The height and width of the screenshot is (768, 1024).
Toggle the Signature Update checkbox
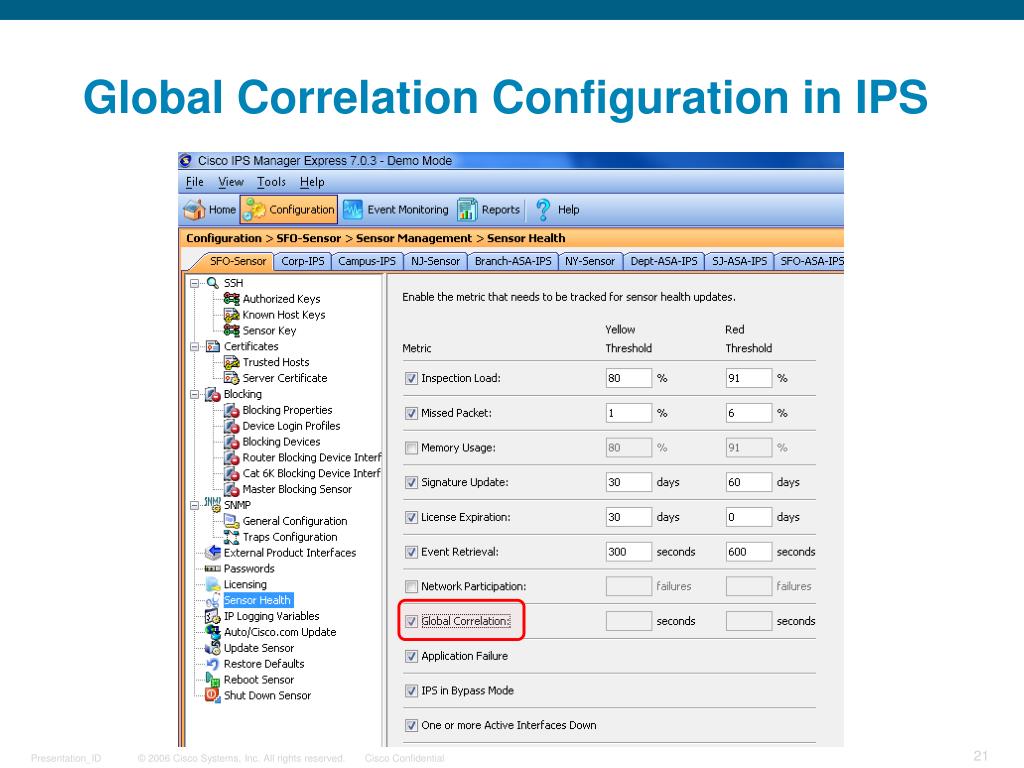411,482
